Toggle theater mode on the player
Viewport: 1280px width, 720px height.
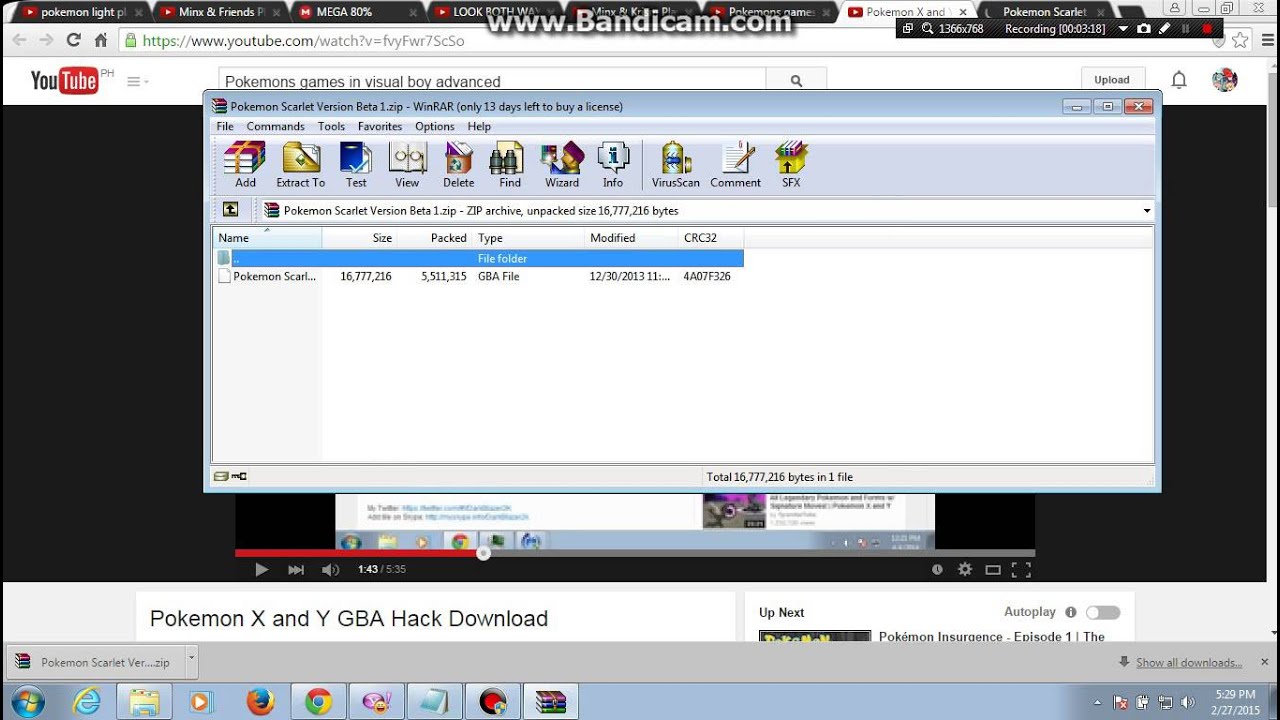coord(993,569)
